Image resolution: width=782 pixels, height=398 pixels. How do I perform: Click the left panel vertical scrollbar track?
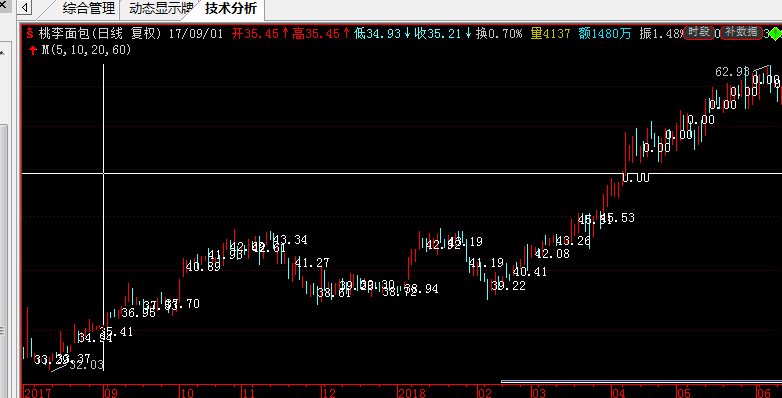point(3,224)
